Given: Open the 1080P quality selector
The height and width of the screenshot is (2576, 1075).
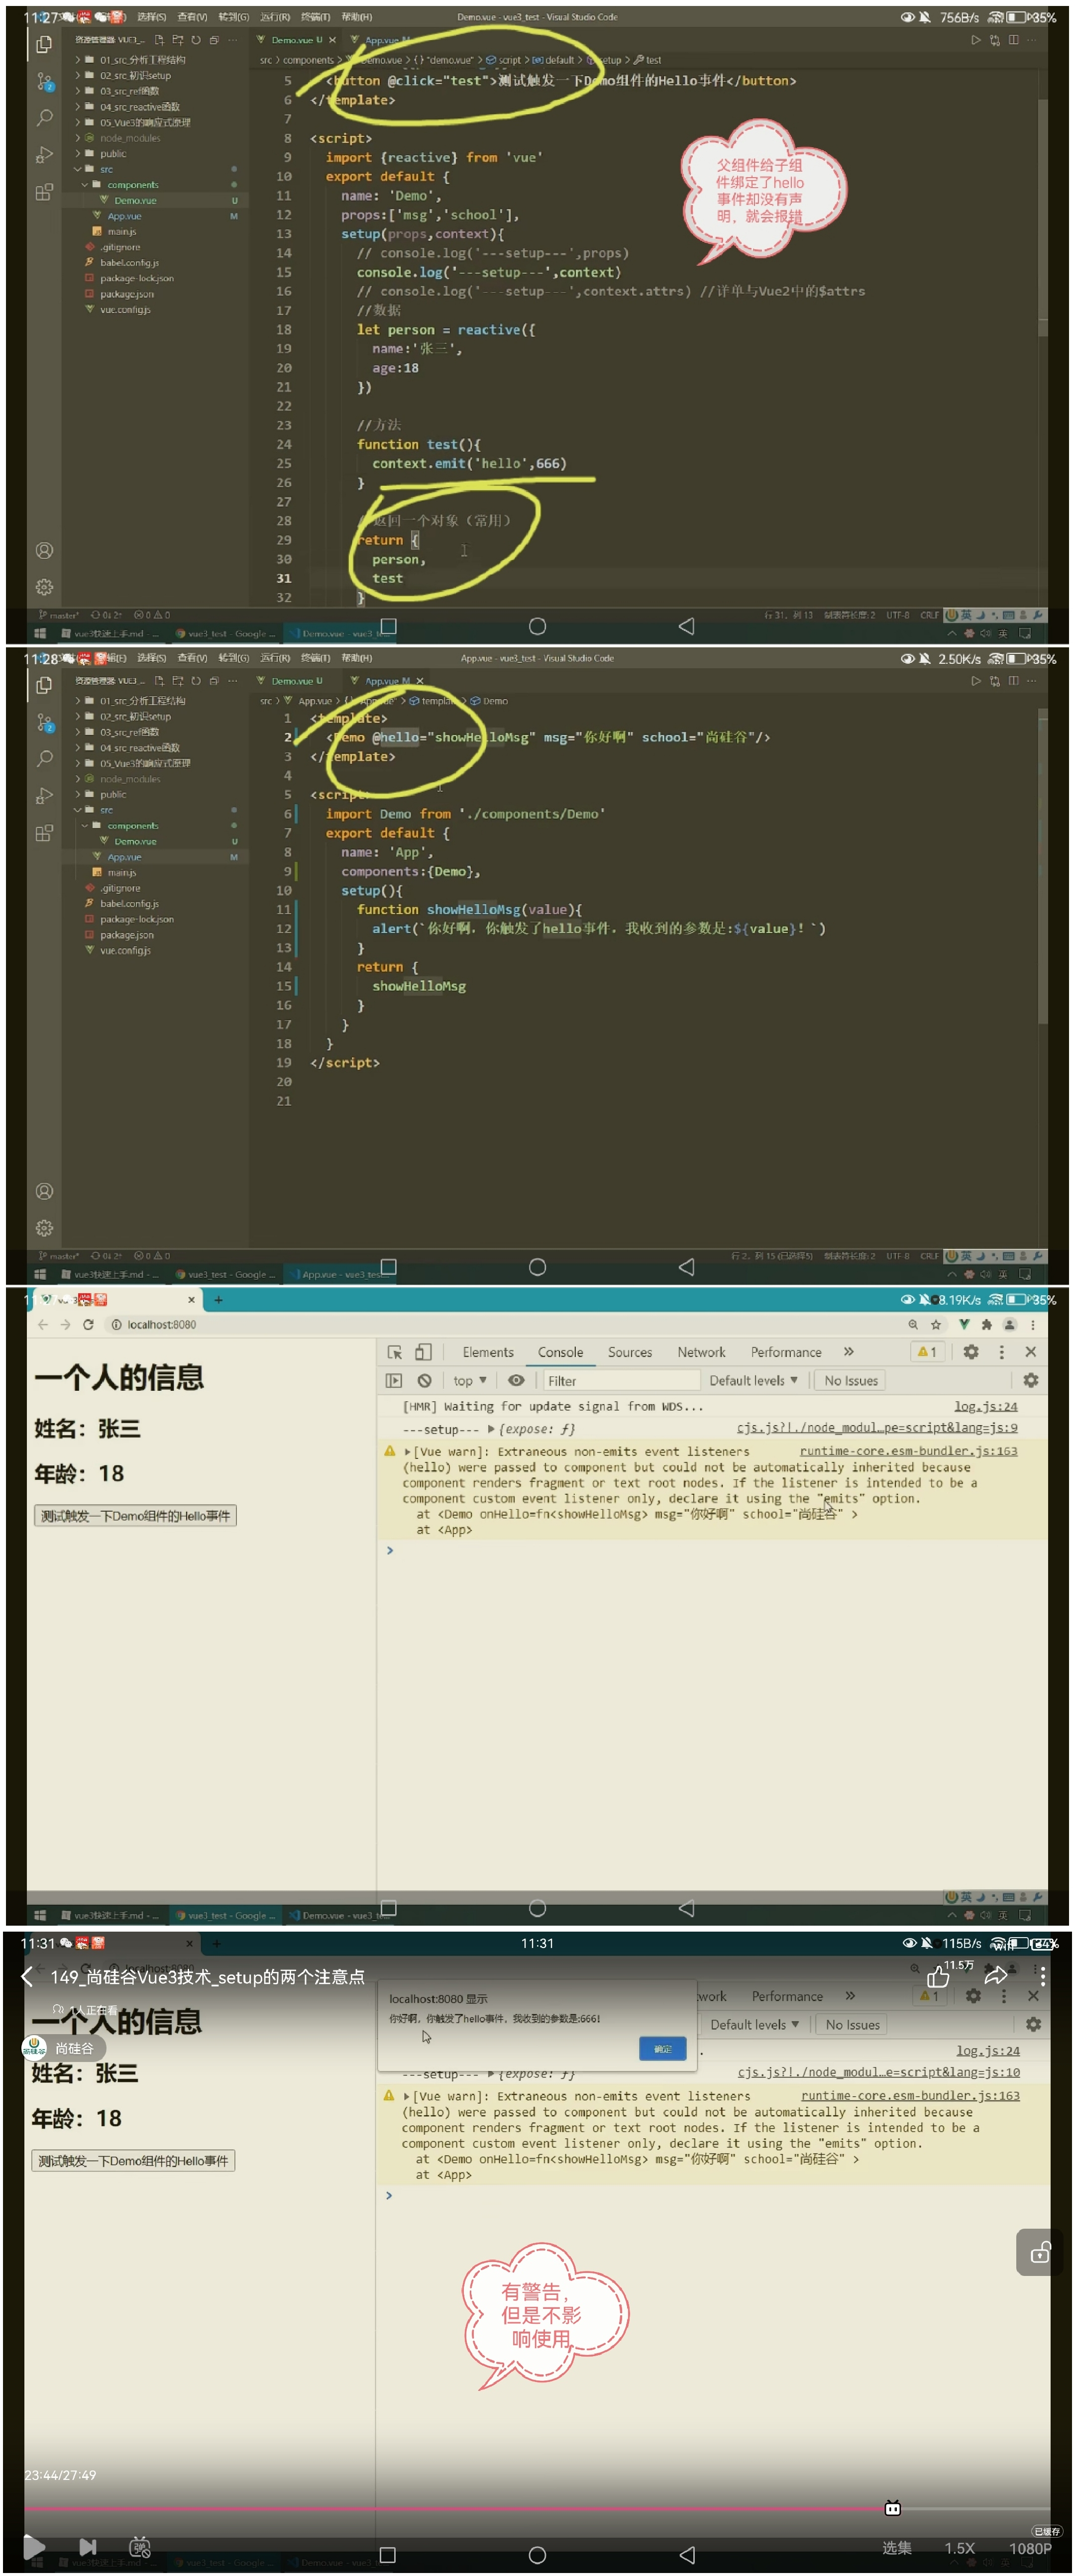Looking at the screenshot, I should [x=1029, y=2548].
